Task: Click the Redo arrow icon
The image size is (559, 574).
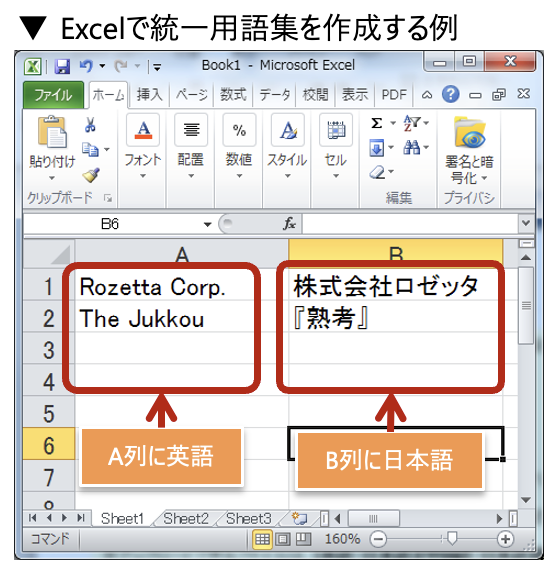Action: [x=121, y=66]
